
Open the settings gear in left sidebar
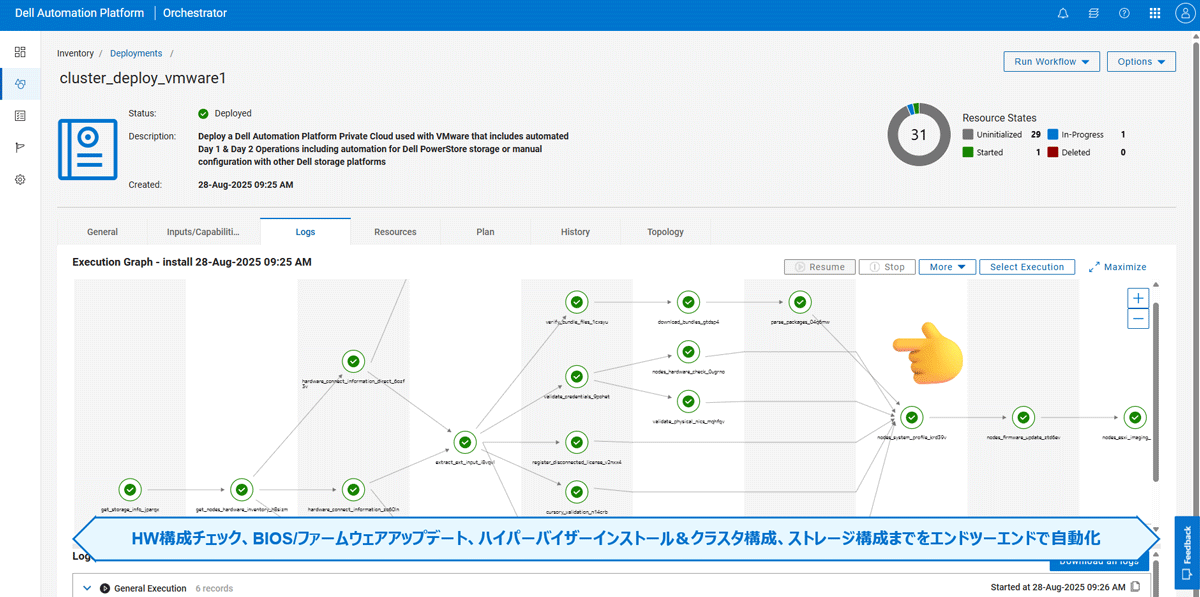(20, 180)
